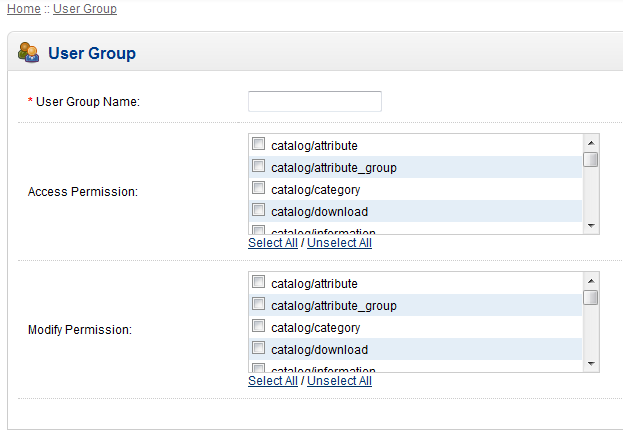Click Select All under Modify Permission
Viewport: 623px width, 438px height.
coord(272,381)
